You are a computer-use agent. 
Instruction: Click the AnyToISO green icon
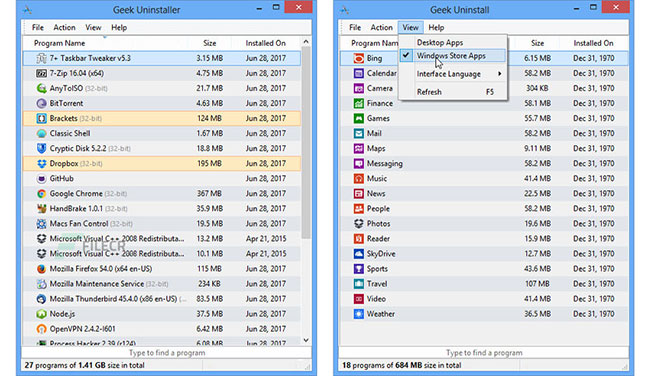[41, 88]
